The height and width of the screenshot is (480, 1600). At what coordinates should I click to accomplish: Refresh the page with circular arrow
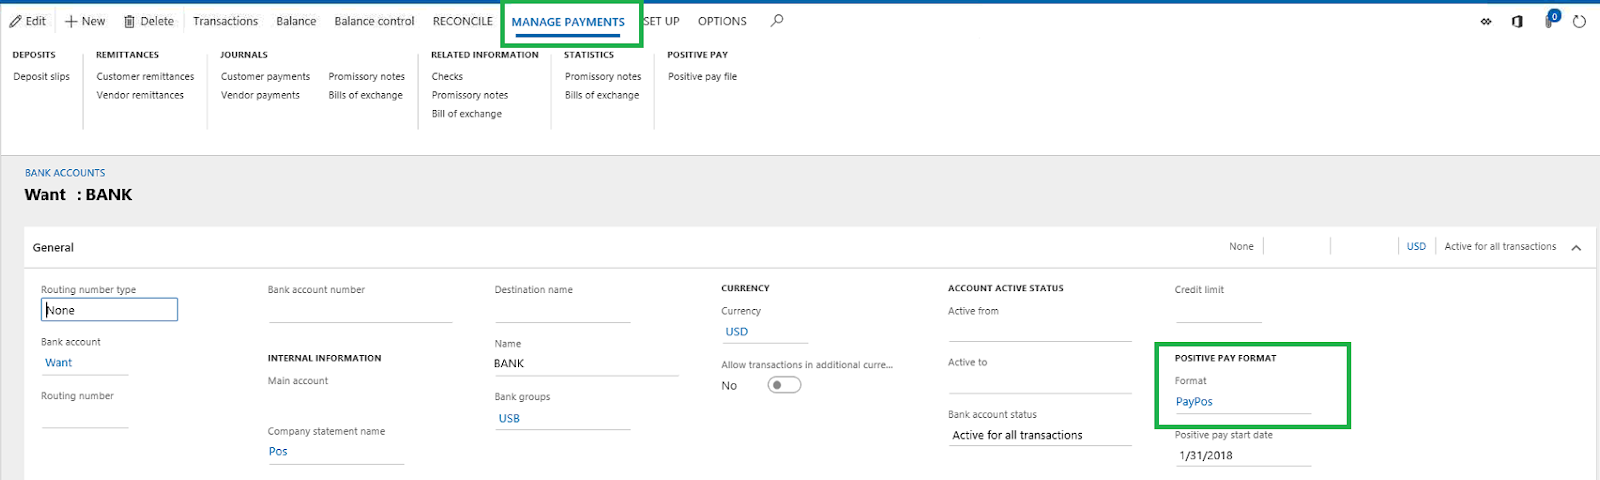[x=1579, y=21]
